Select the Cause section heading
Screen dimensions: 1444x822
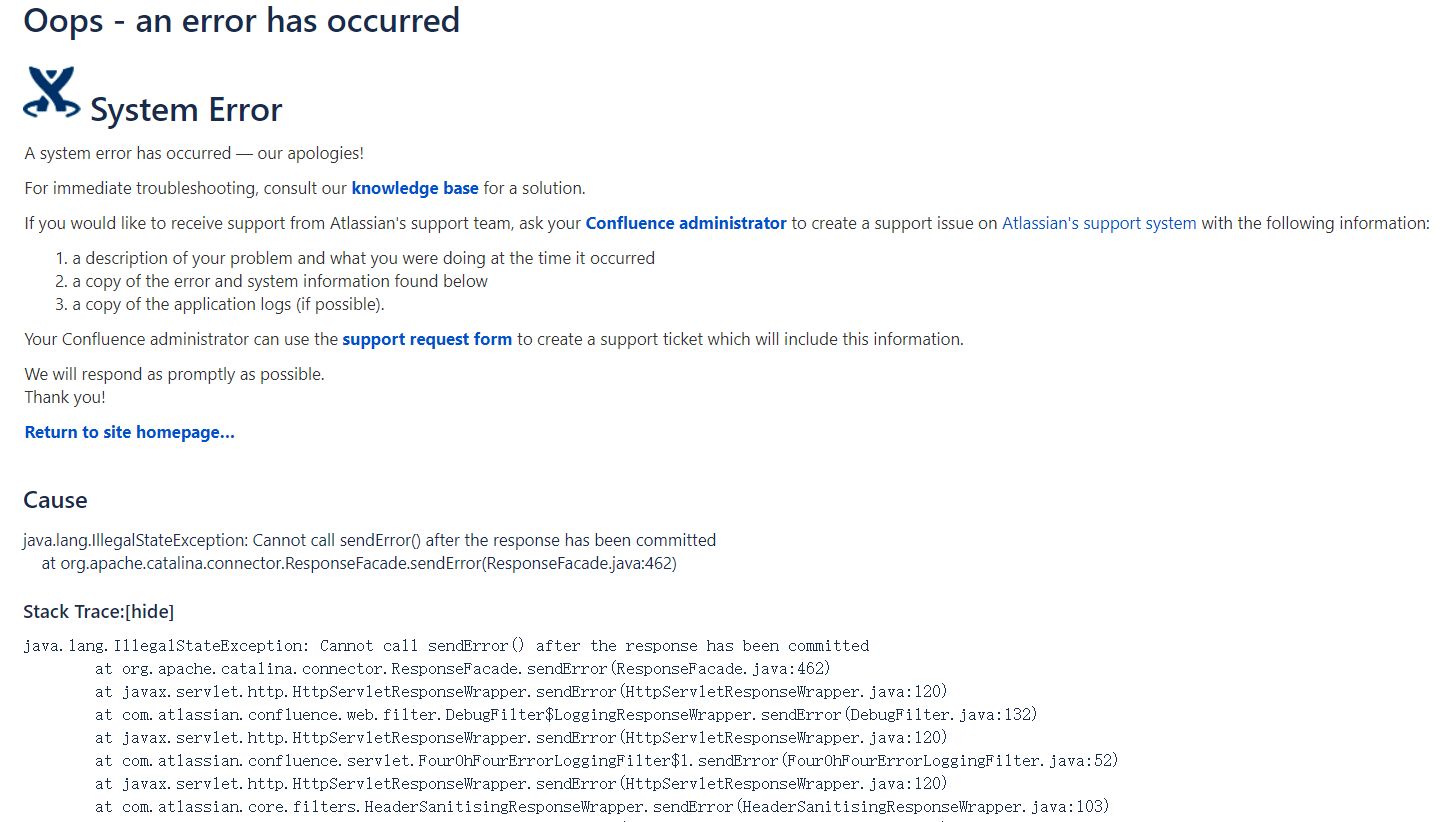55,500
